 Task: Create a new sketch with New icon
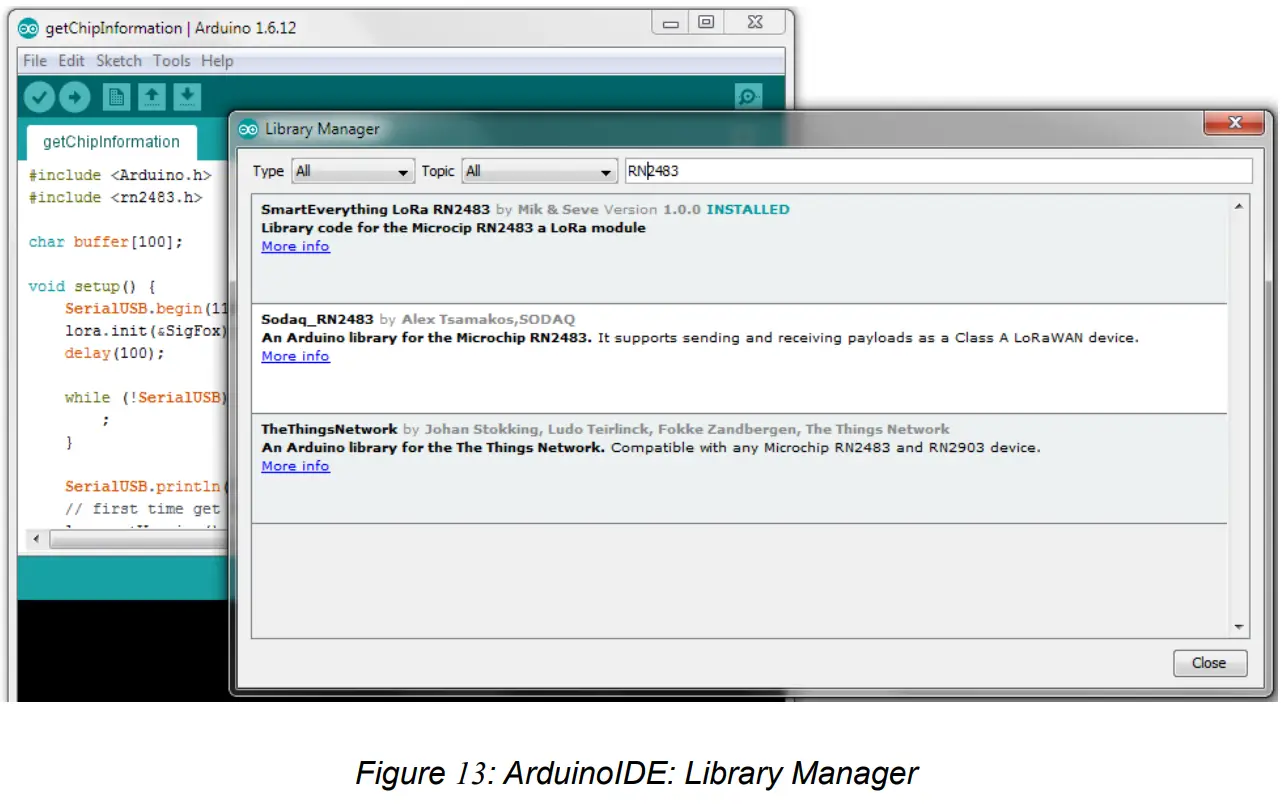[118, 97]
